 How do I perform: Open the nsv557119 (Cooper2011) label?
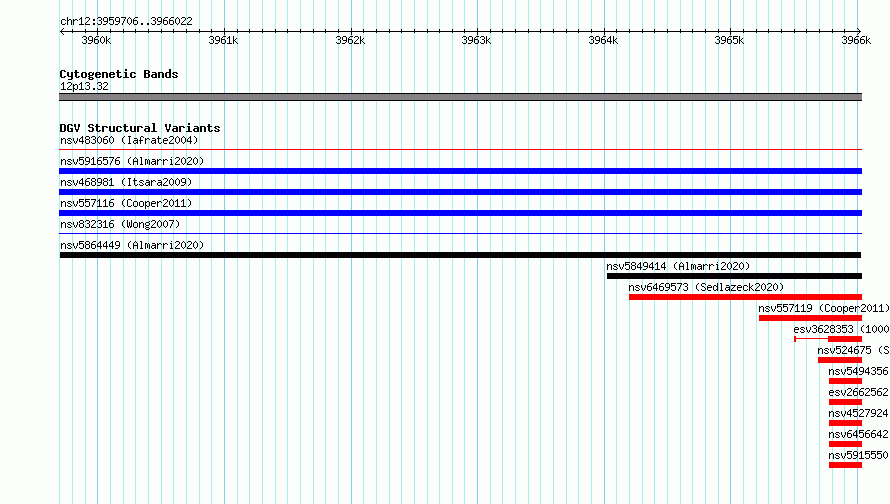point(824,308)
